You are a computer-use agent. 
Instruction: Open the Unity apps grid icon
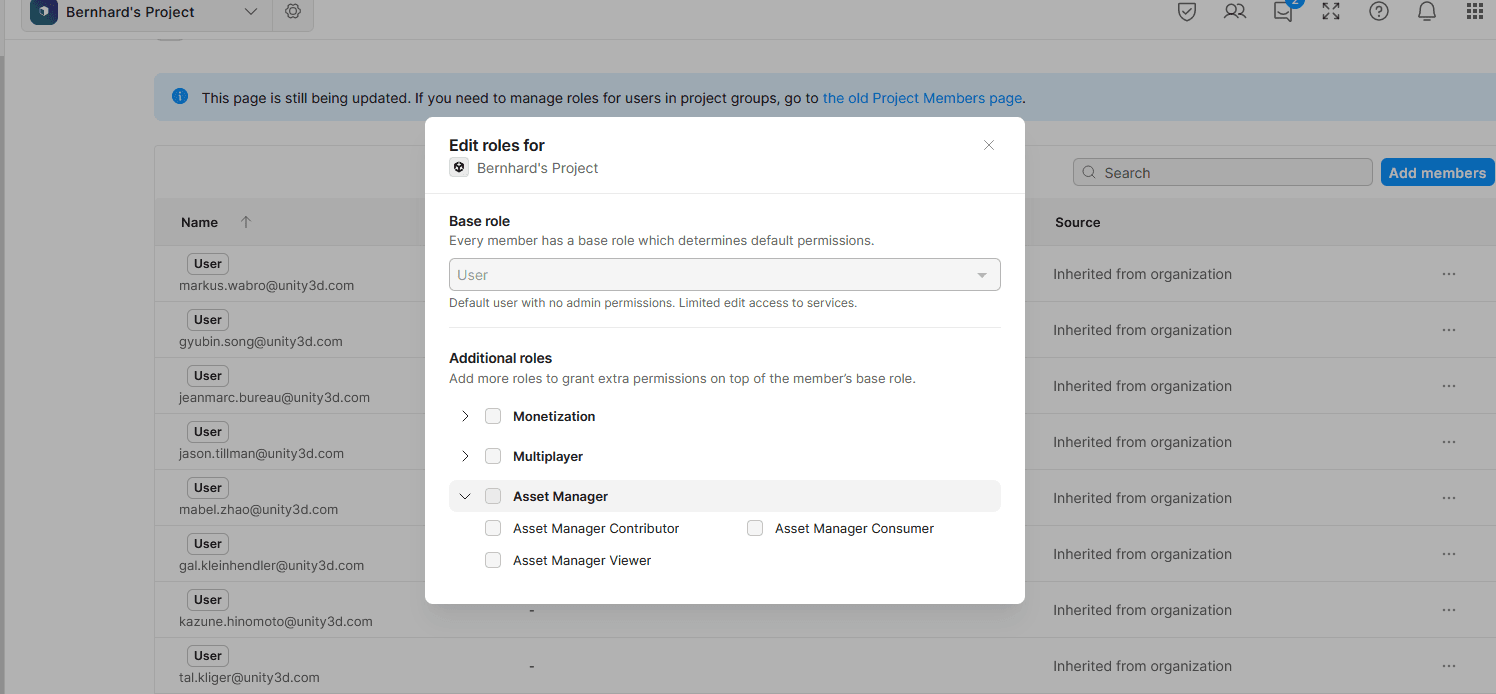click(1474, 12)
